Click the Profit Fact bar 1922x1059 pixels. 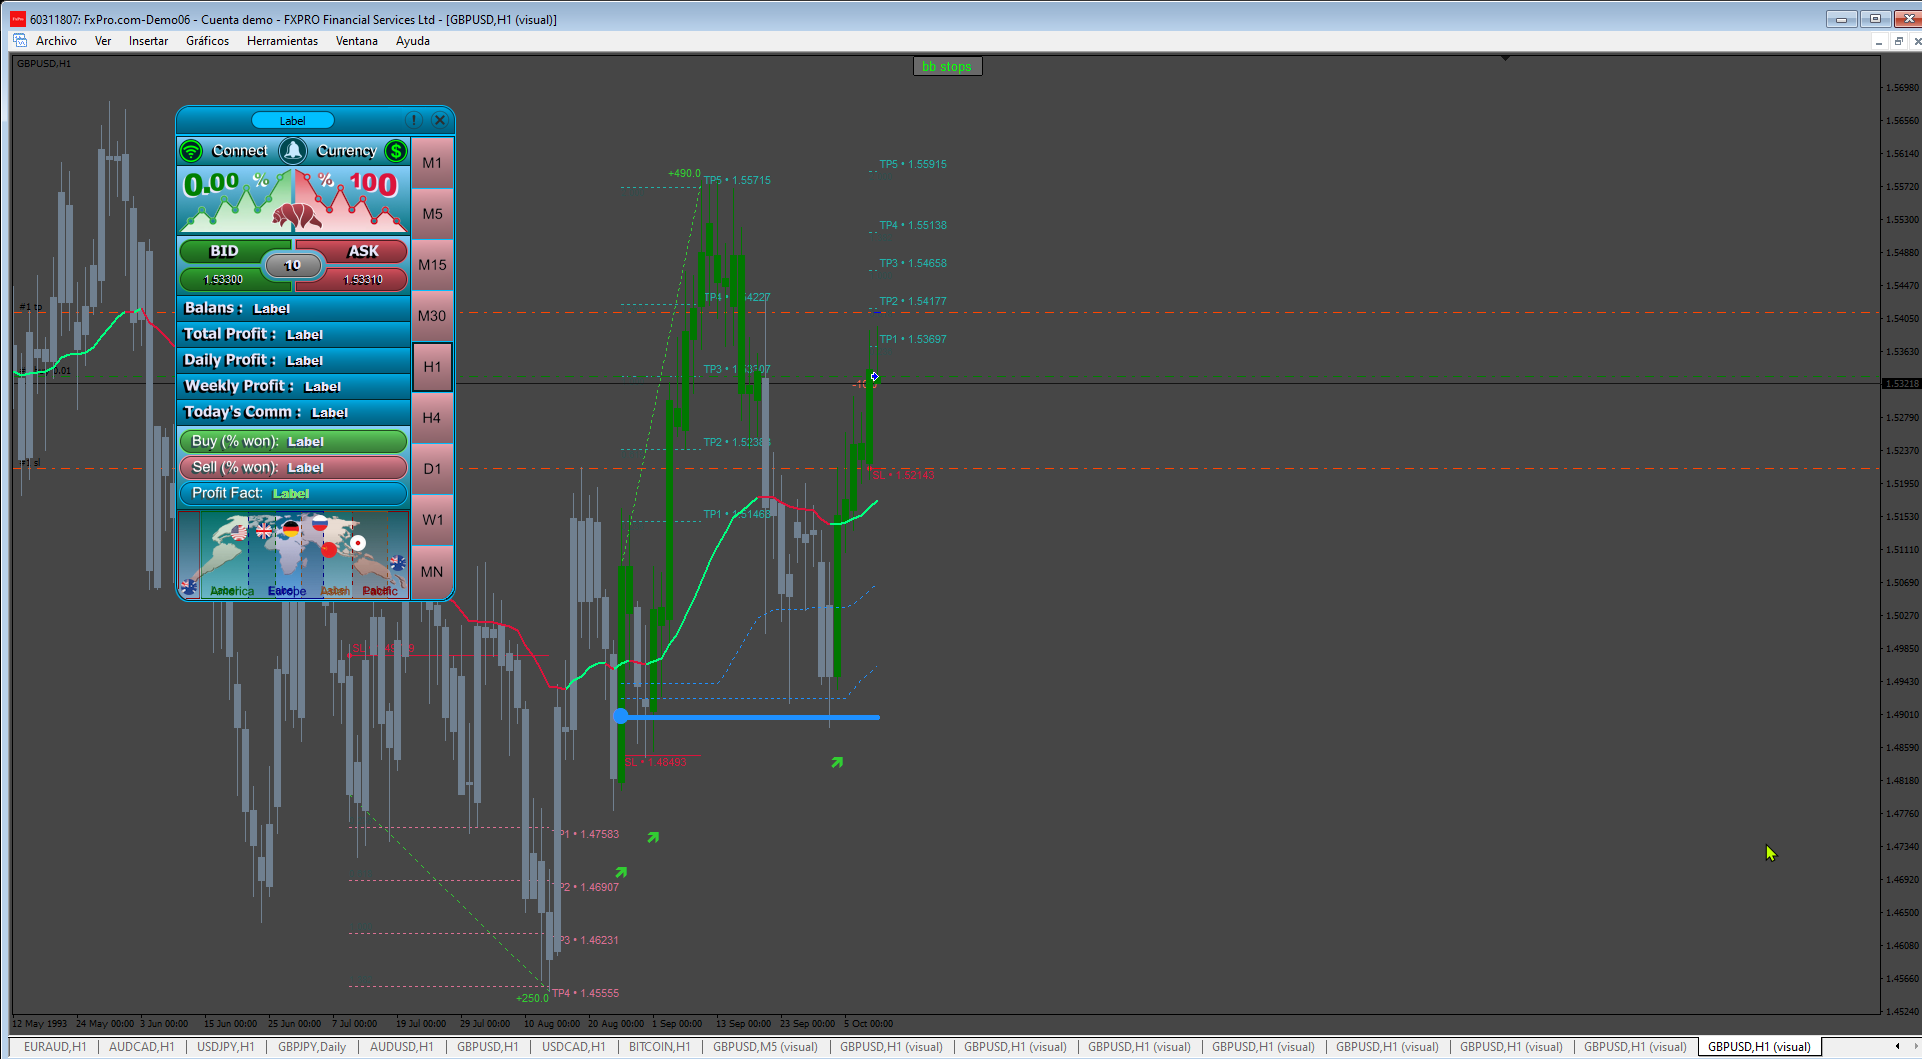pos(293,493)
